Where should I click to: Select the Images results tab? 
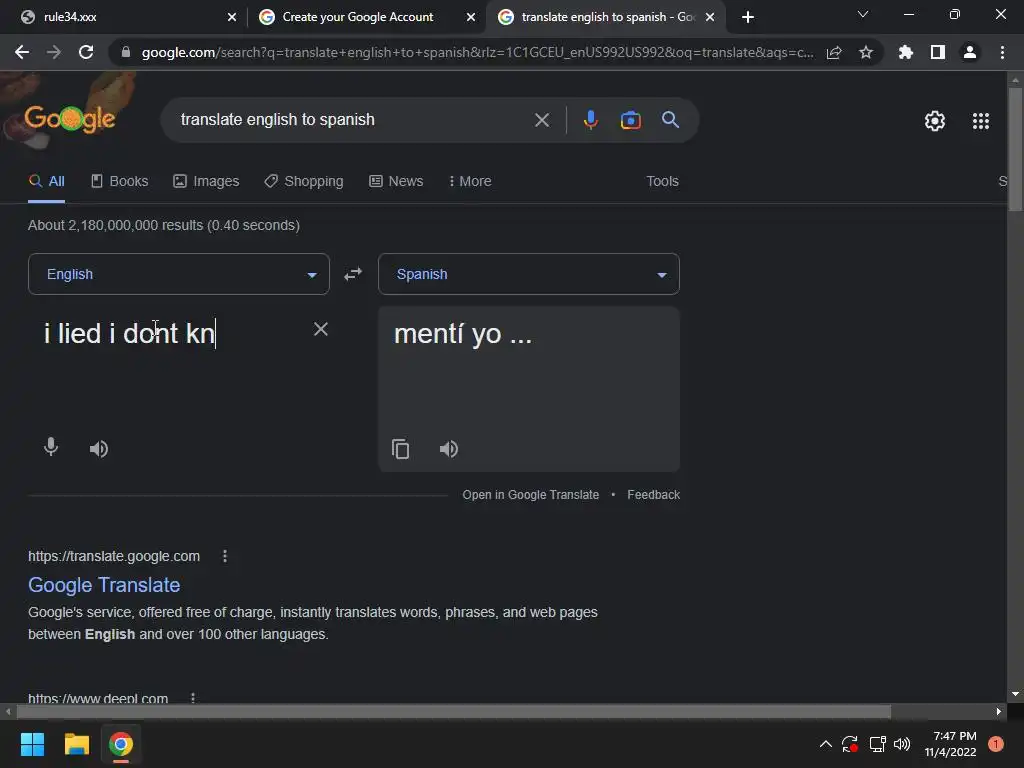(206, 181)
